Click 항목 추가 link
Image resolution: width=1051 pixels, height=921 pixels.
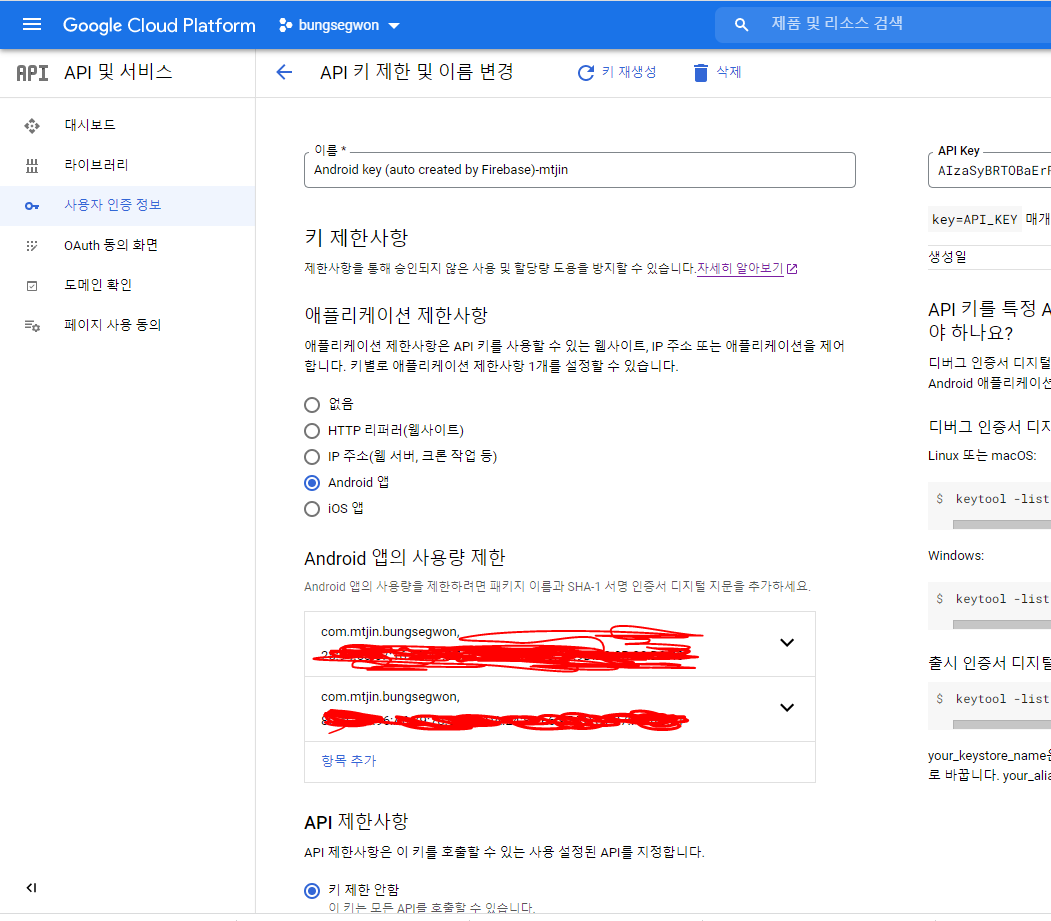[349, 761]
